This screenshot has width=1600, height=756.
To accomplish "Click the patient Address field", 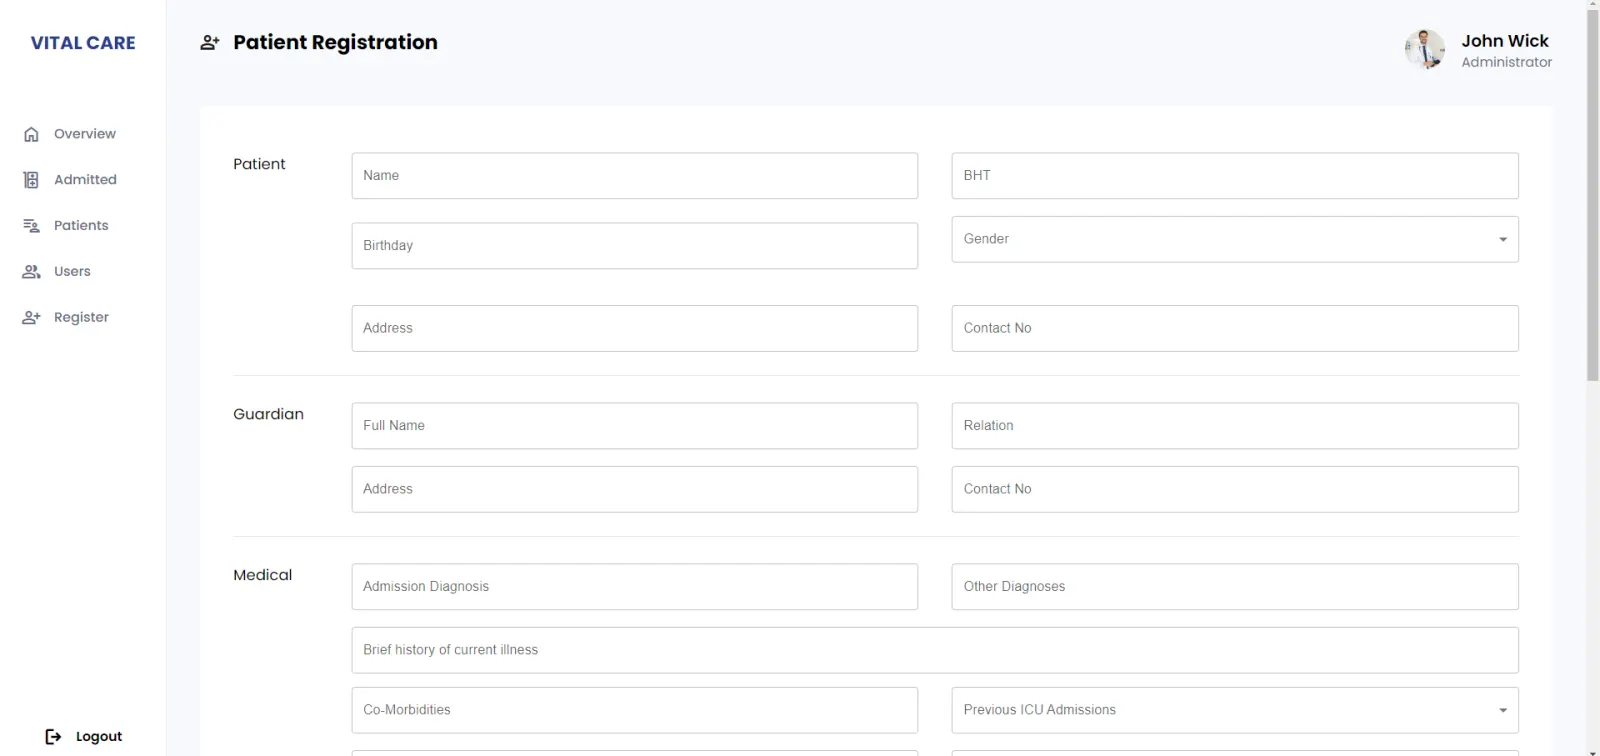I will (x=635, y=329).
